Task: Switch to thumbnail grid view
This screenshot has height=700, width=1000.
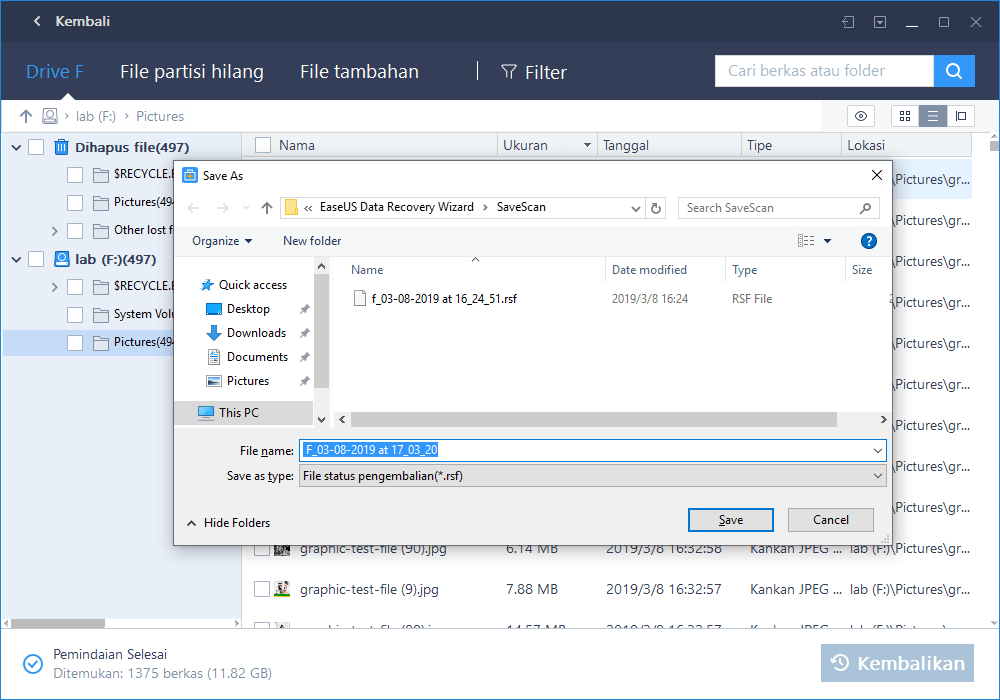Action: 905,116
